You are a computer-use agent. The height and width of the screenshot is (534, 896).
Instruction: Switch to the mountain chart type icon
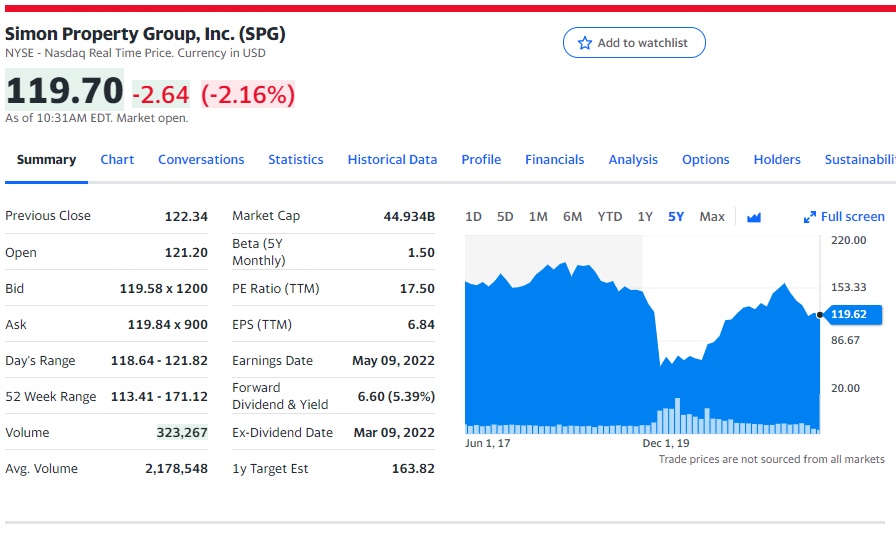(x=754, y=217)
